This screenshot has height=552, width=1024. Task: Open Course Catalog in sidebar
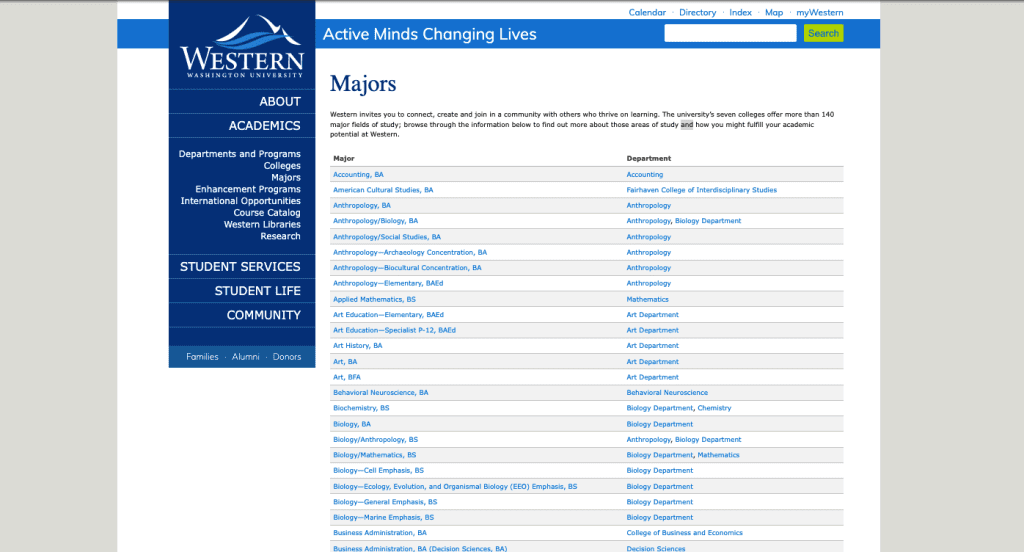tap(267, 213)
